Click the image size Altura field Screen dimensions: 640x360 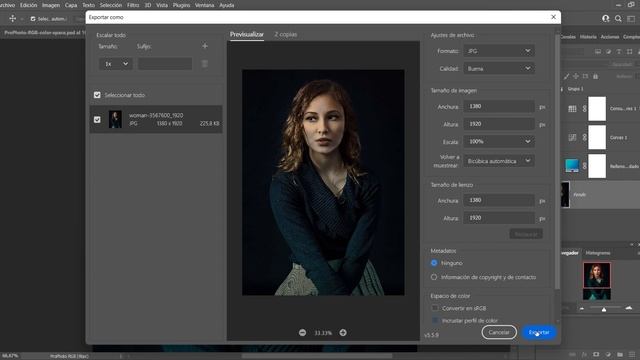pos(499,124)
